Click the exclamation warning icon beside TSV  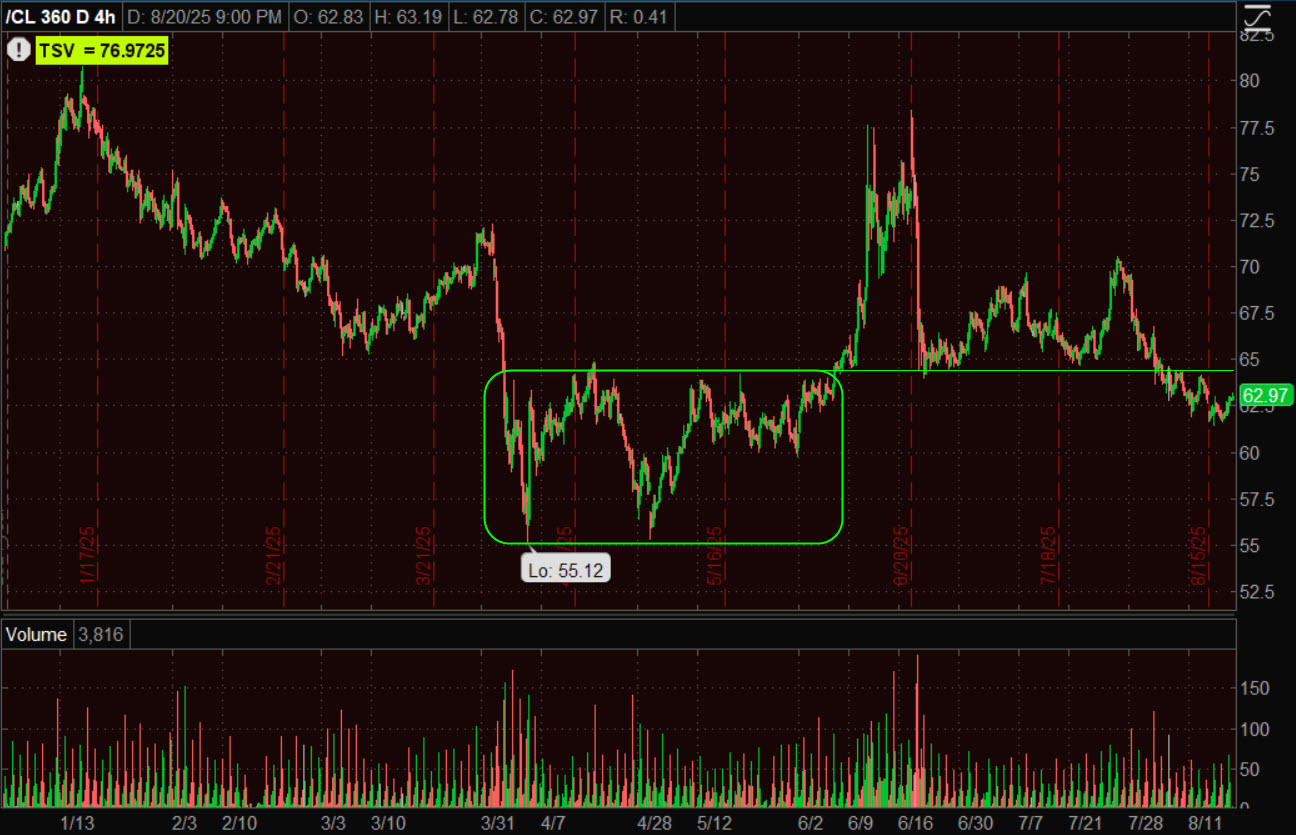click(x=19, y=49)
